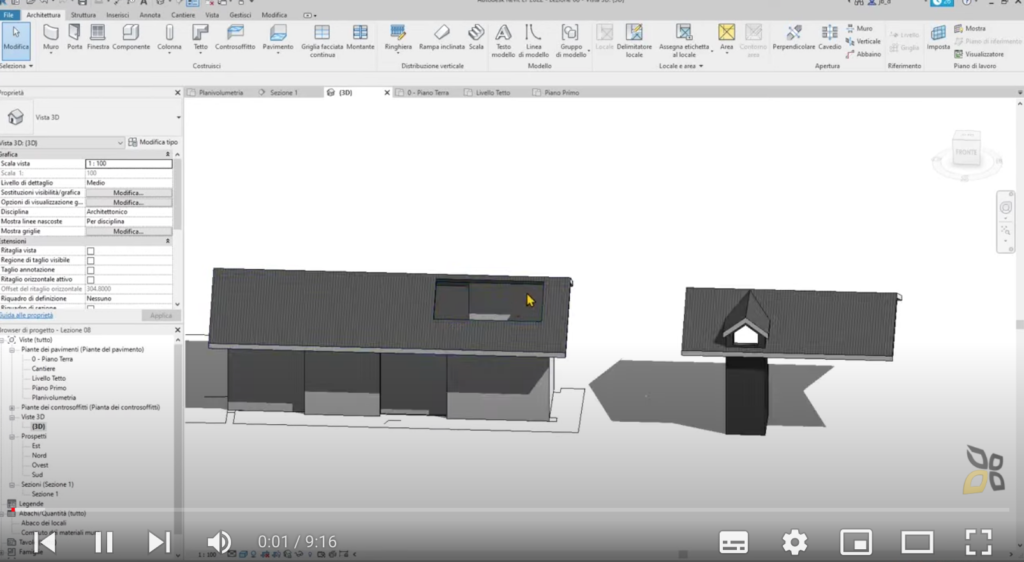This screenshot has height=562, width=1024.
Task: Select the Testo modello tool
Action: tap(503, 40)
